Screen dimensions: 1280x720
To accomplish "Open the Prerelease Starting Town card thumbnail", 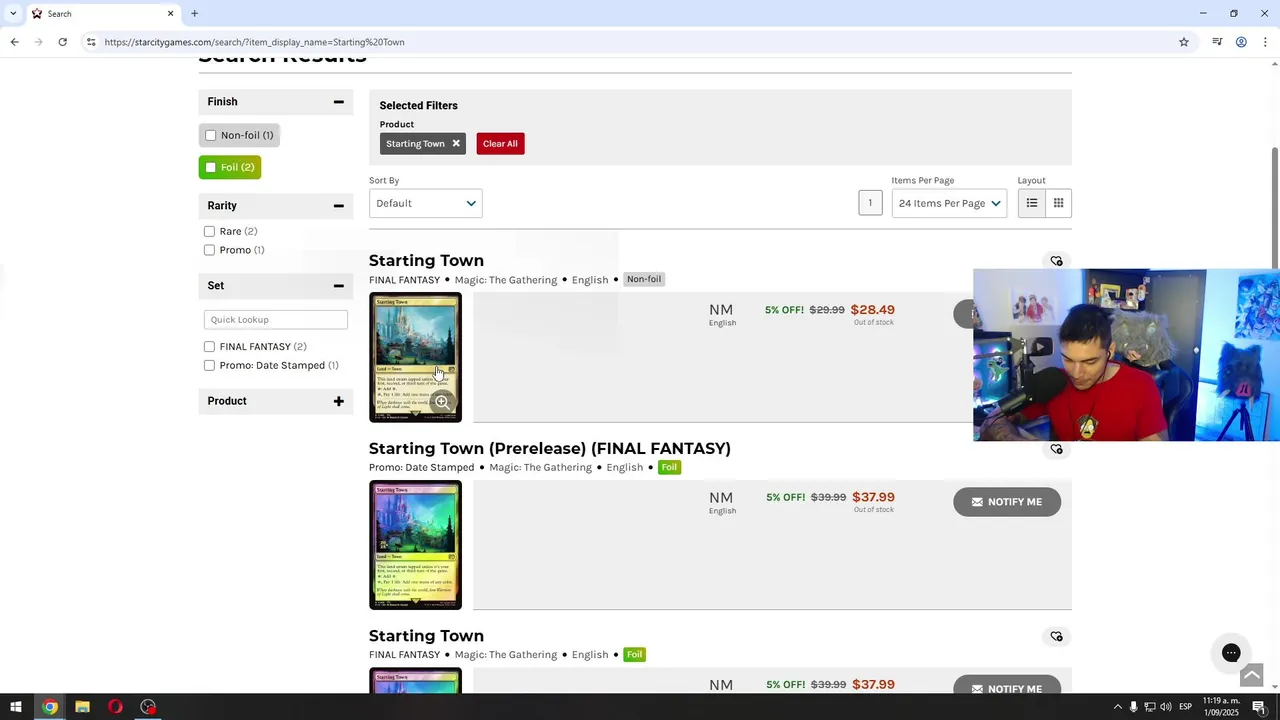I will [x=415, y=545].
